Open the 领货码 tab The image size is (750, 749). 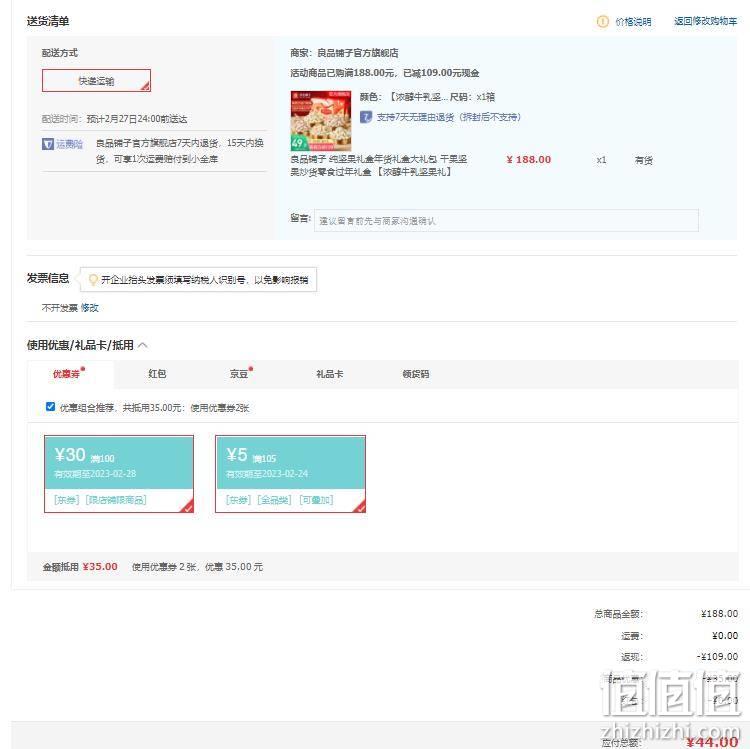pos(416,374)
